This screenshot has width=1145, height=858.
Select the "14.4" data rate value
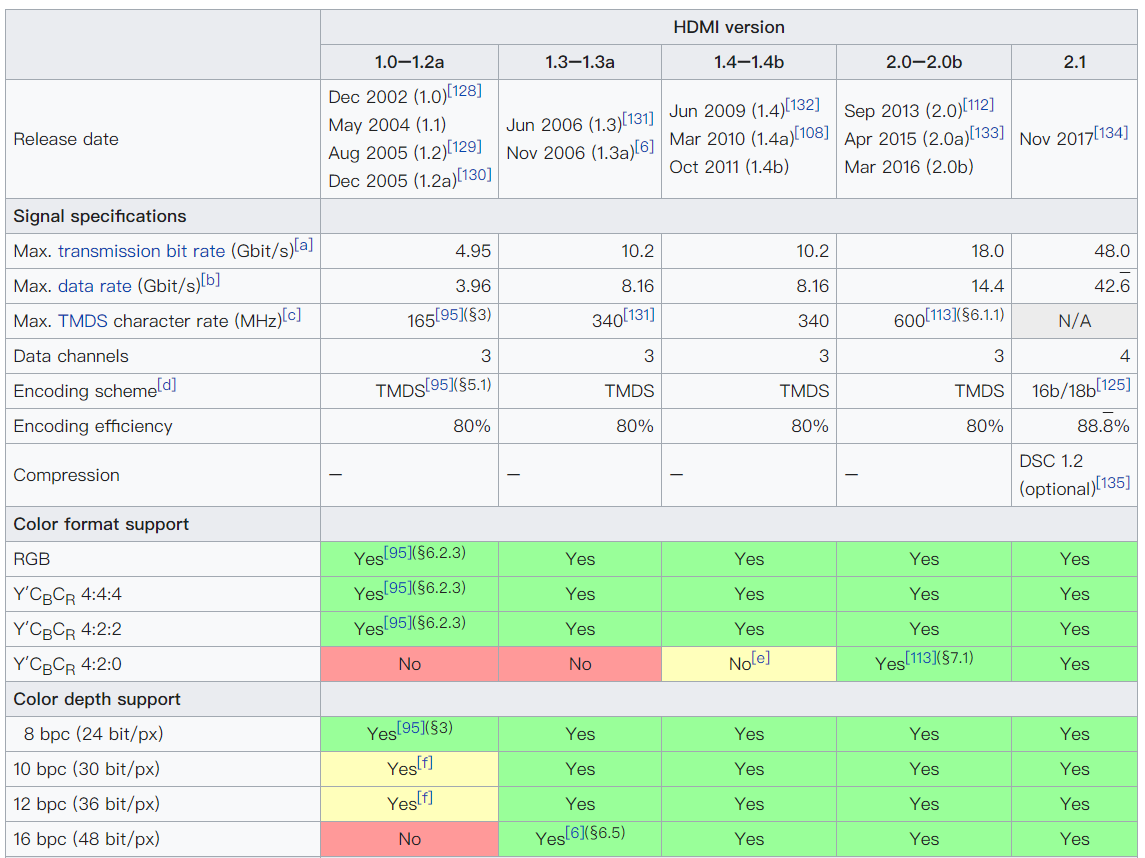coord(987,286)
